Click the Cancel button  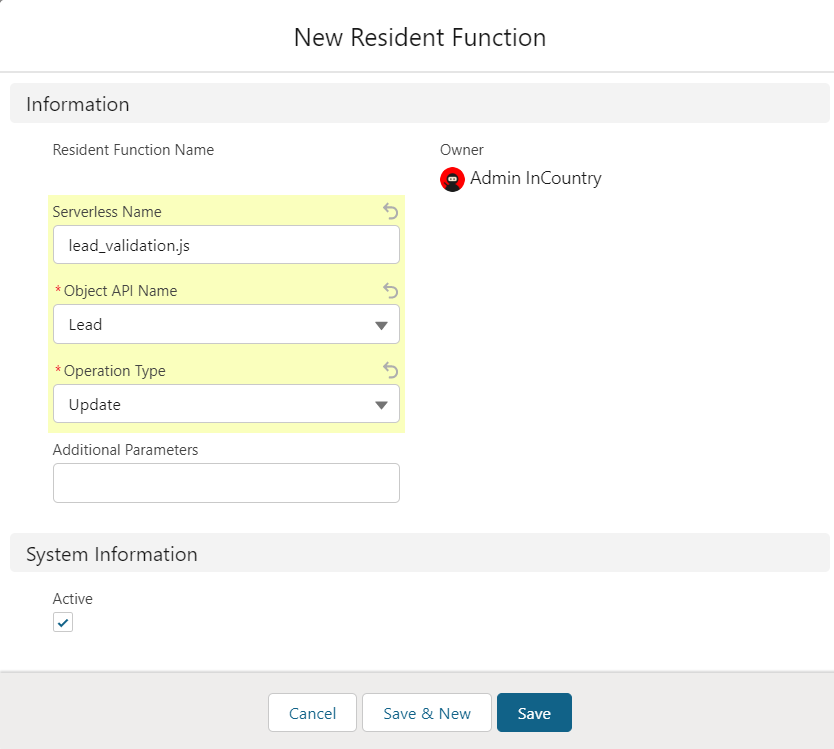coord(312,713)
